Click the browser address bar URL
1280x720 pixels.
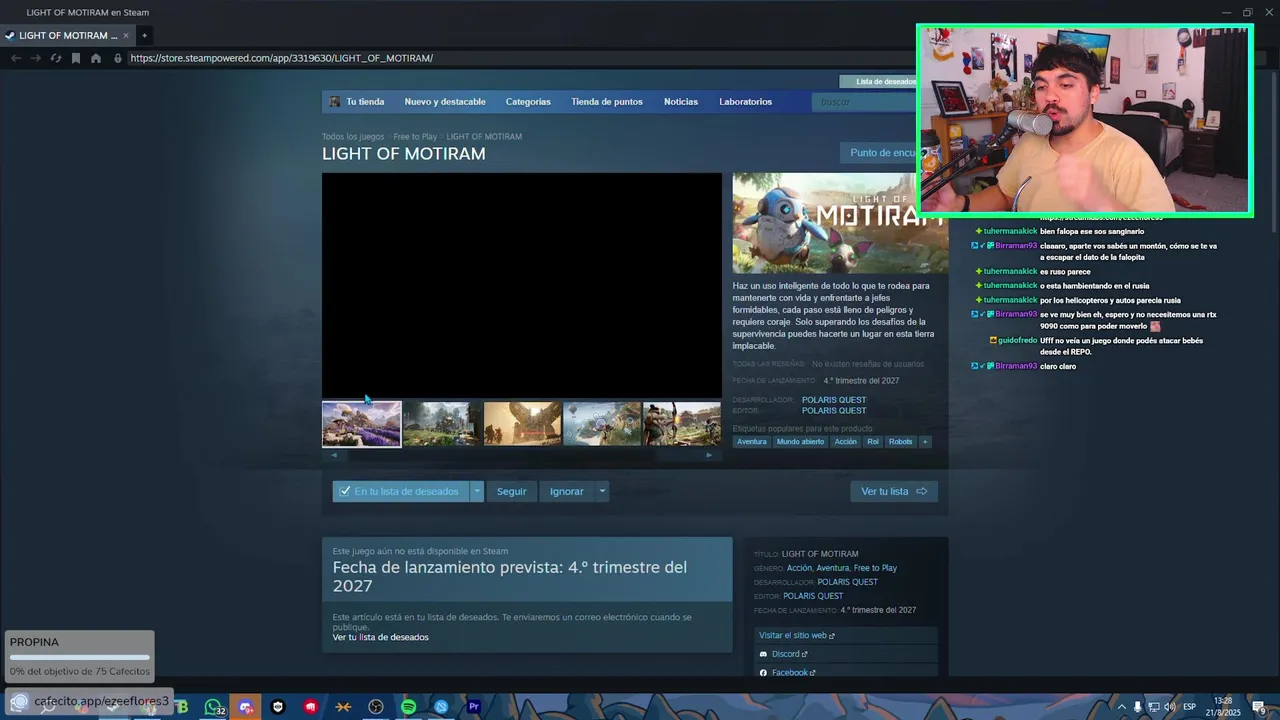[x=282, y=58]
